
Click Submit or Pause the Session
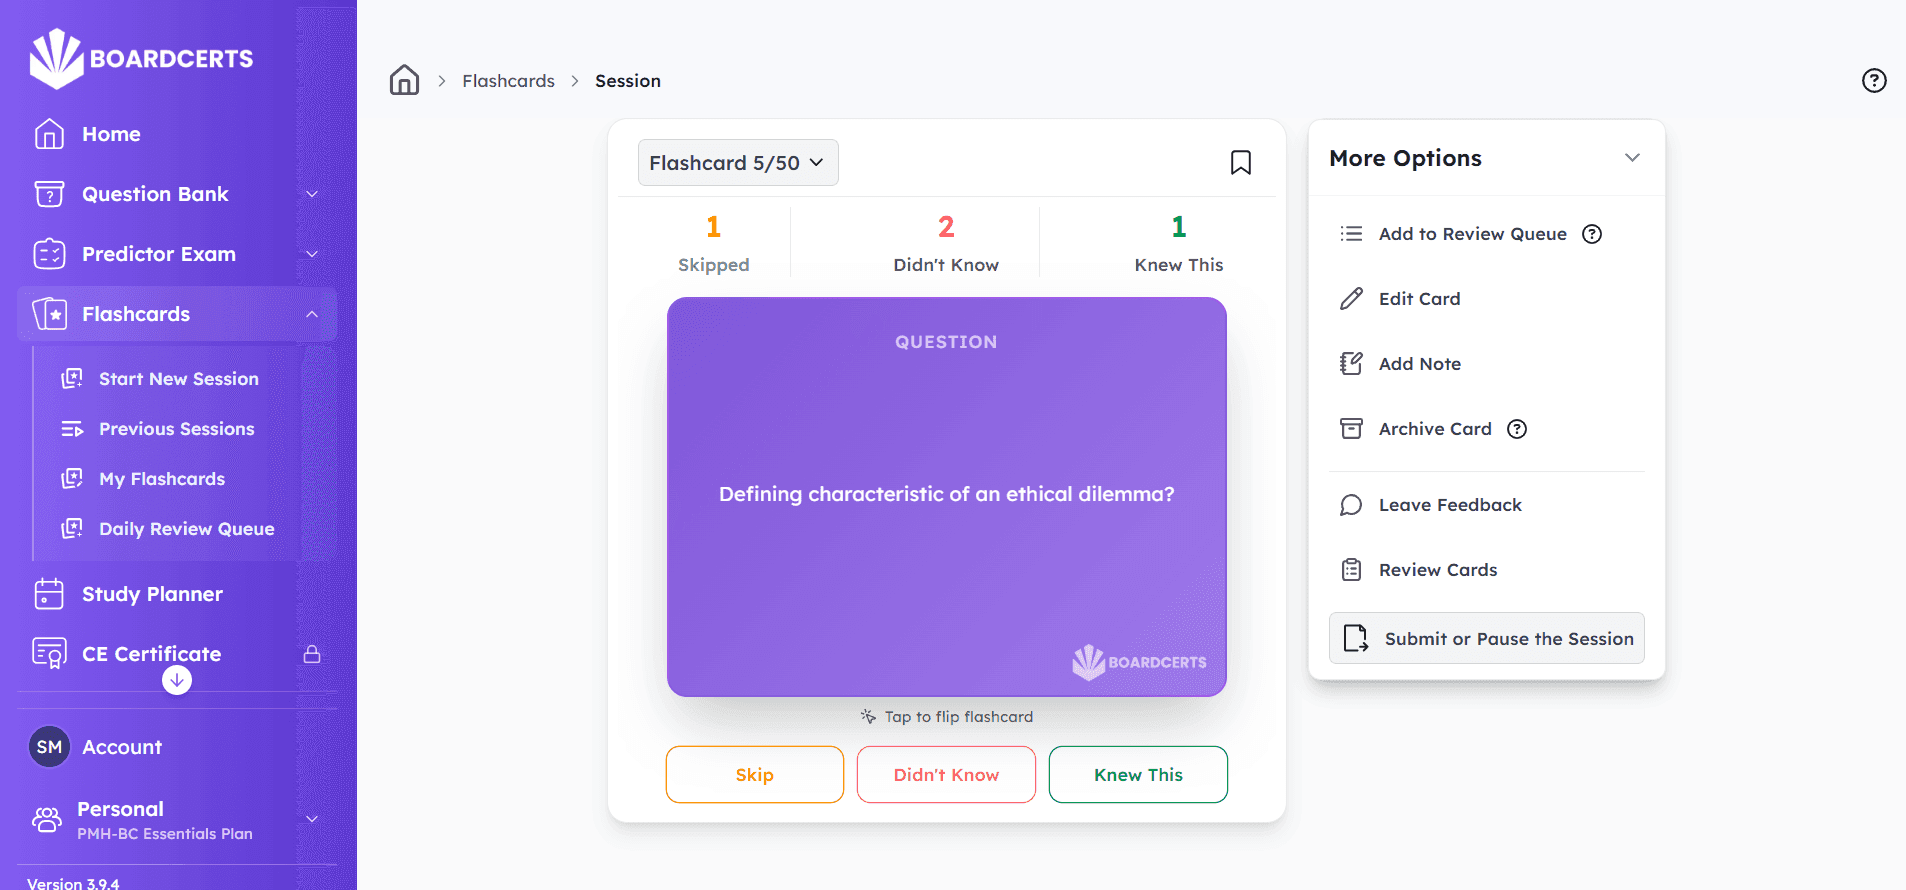click(x=1486, y=638)
